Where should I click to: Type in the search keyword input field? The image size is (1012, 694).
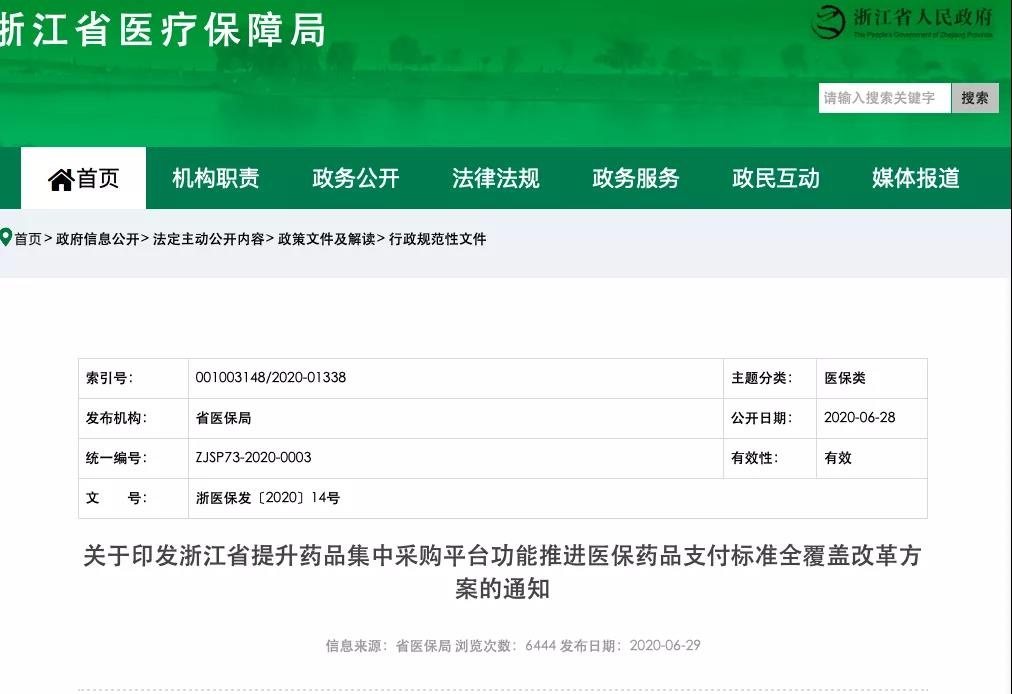pos(883,98)
